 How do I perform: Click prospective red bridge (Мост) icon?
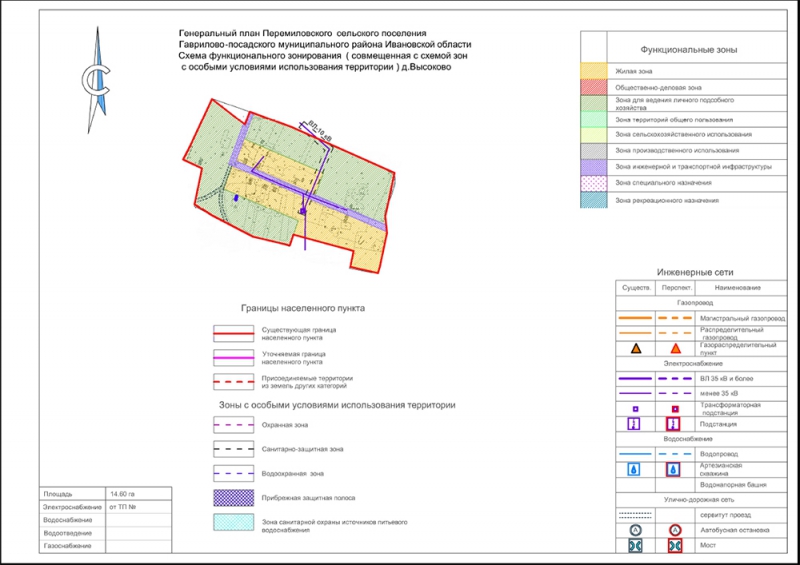(x=675, y=545)
